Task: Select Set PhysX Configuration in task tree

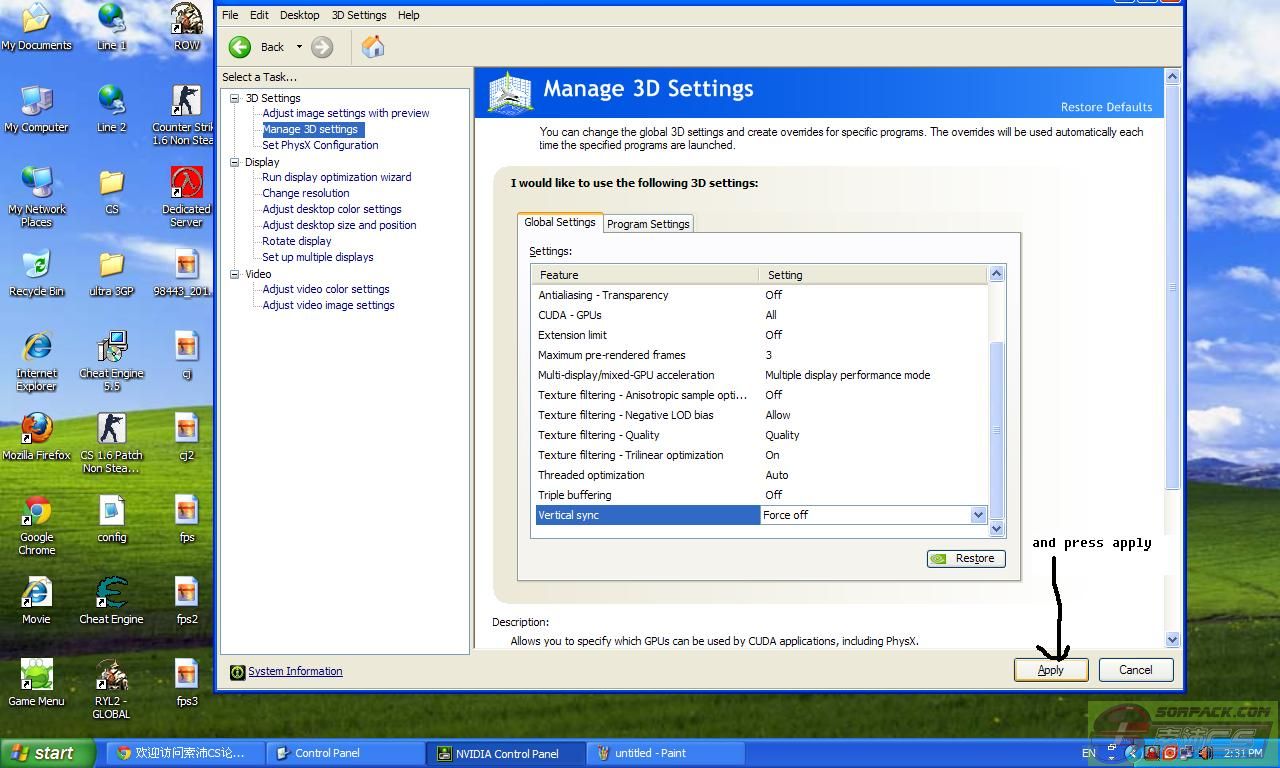Action: [x=320, y=145]
